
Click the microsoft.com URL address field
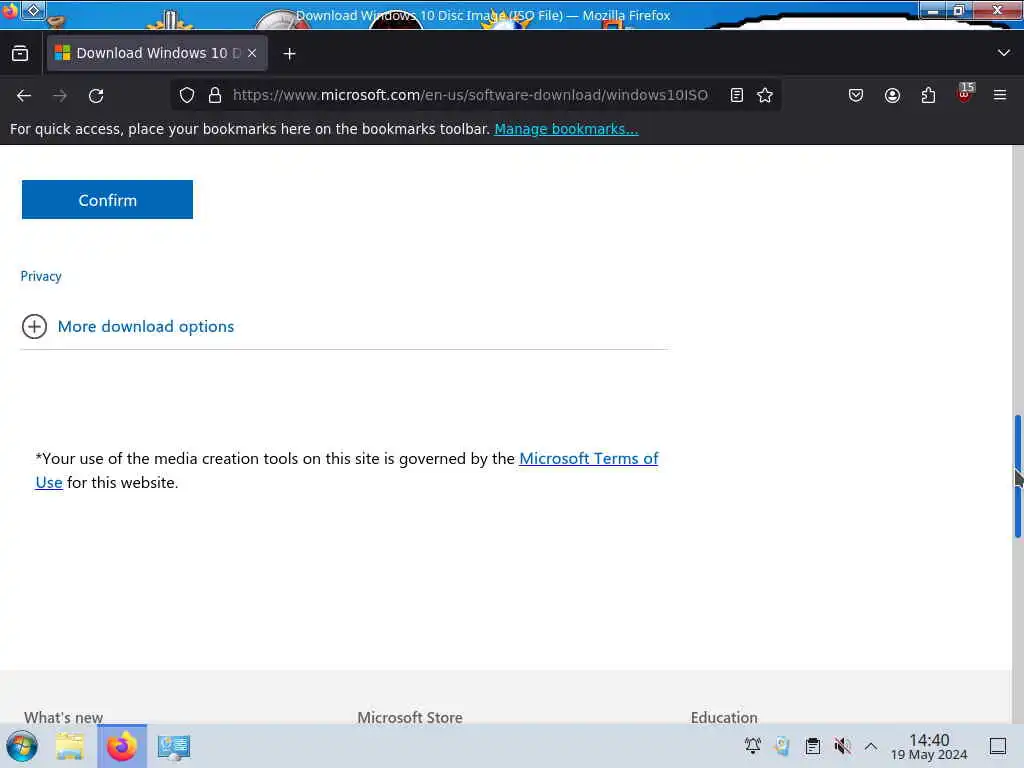[470, 95]
